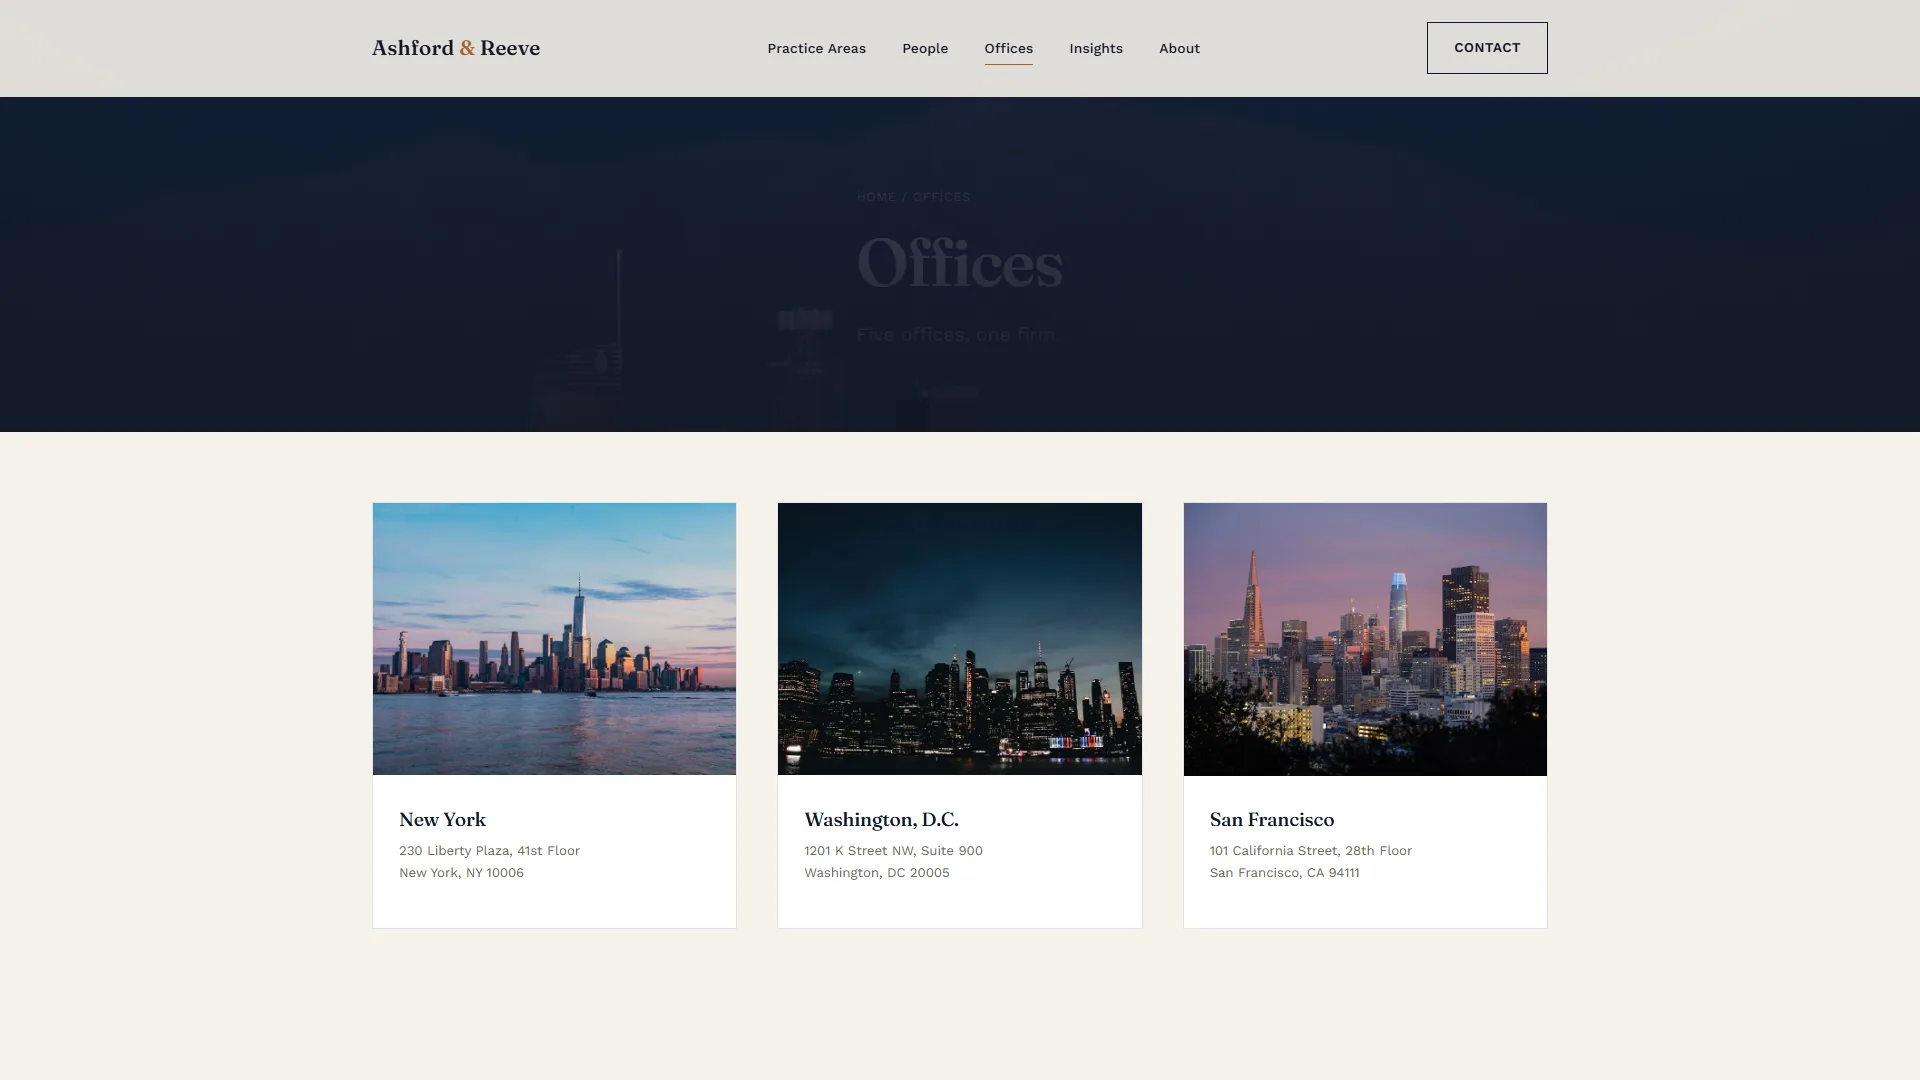Screen dimensions: 1920x1080
Task: Open the Washington, D.C. night skyline image
Action: 960,639
